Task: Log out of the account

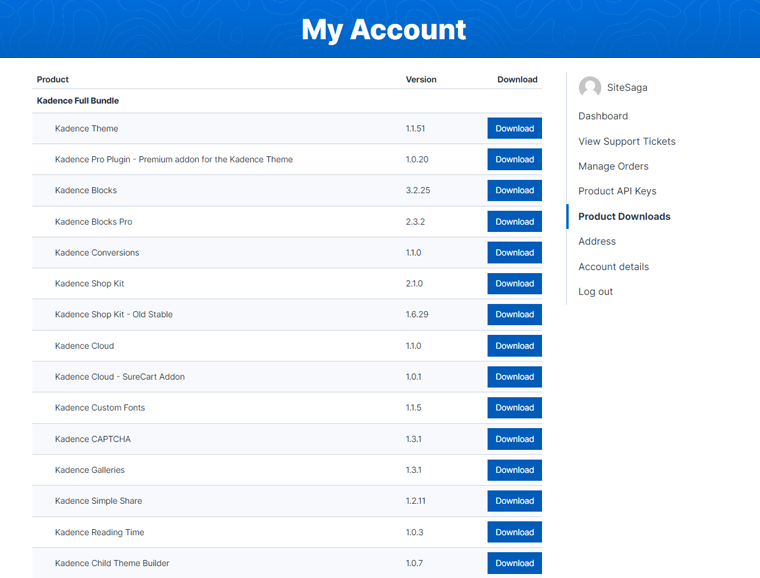Action: pos(595,292)
